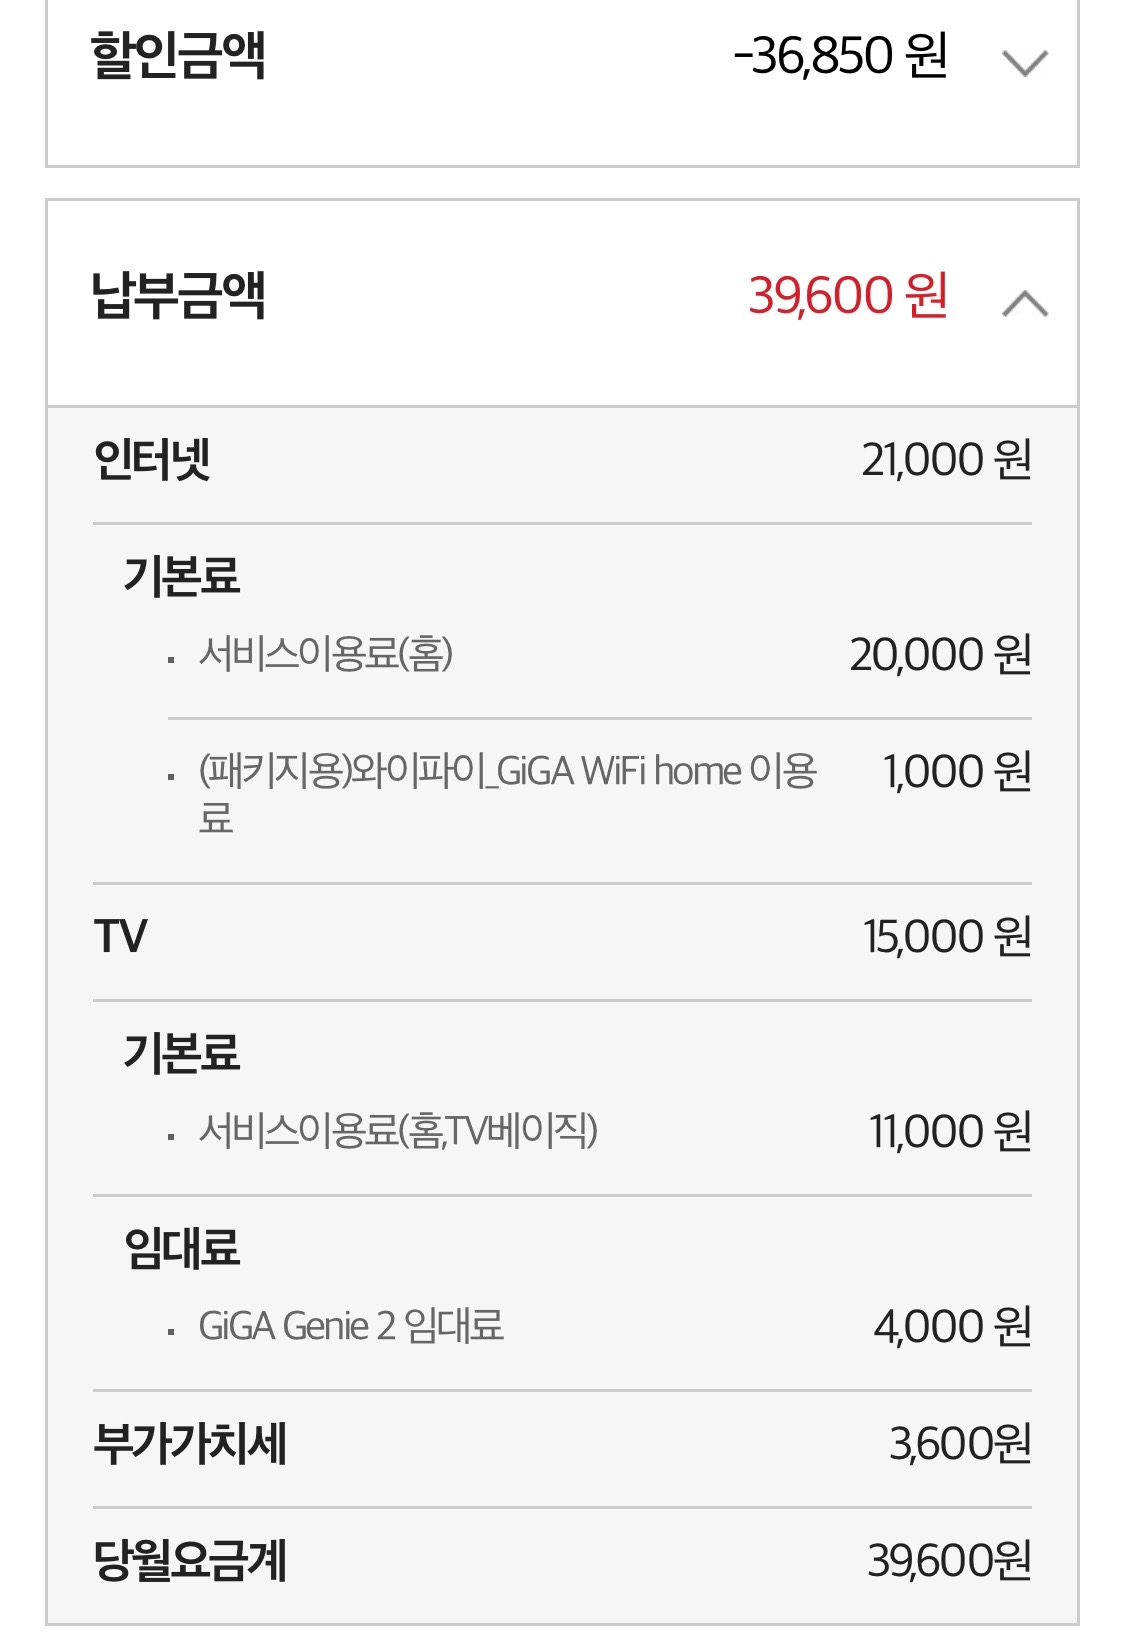Click the 1,000 원 WiFi fee amount
1125x1651 pixels.
[x=956, y=772]
